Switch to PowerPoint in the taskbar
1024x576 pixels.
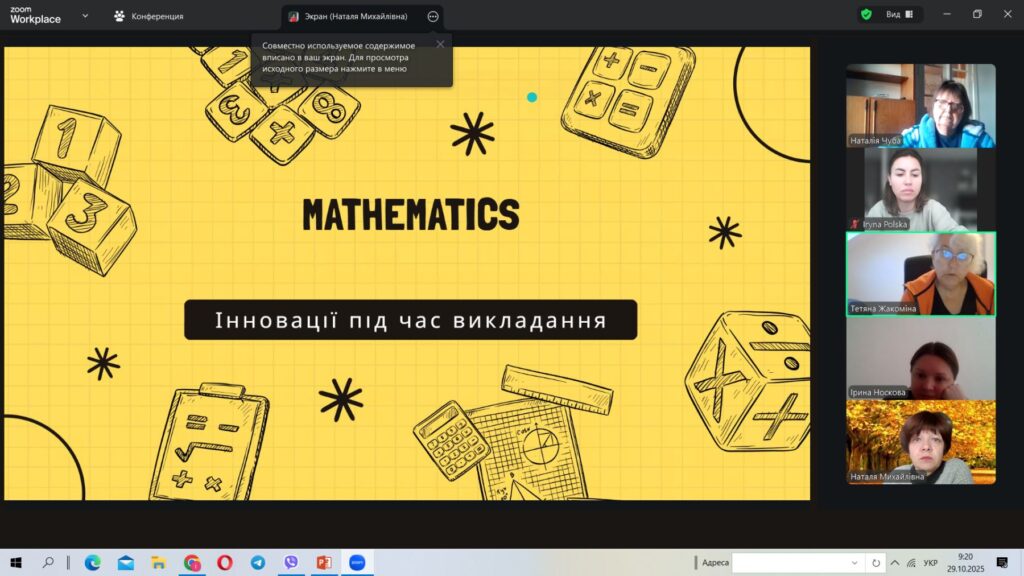coord(323,563)
